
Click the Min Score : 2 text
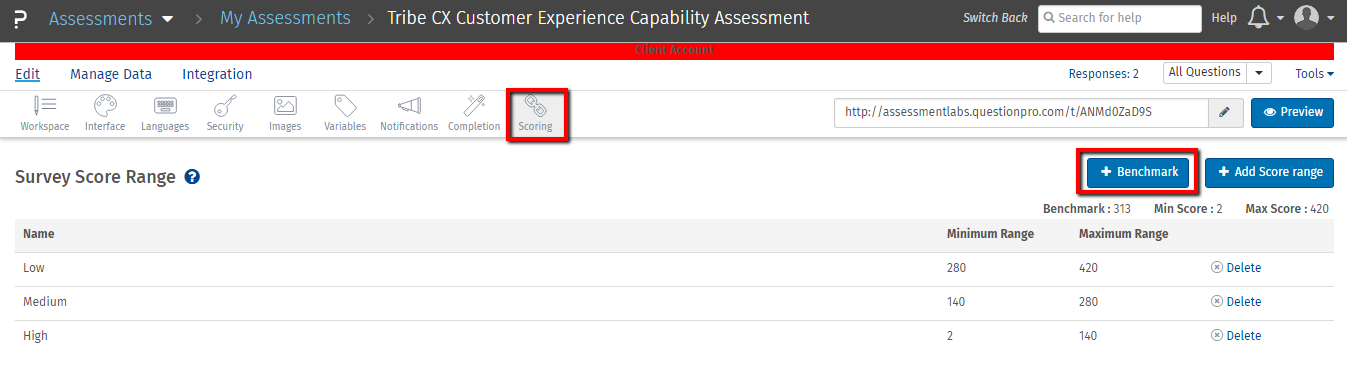(1188, 209)
